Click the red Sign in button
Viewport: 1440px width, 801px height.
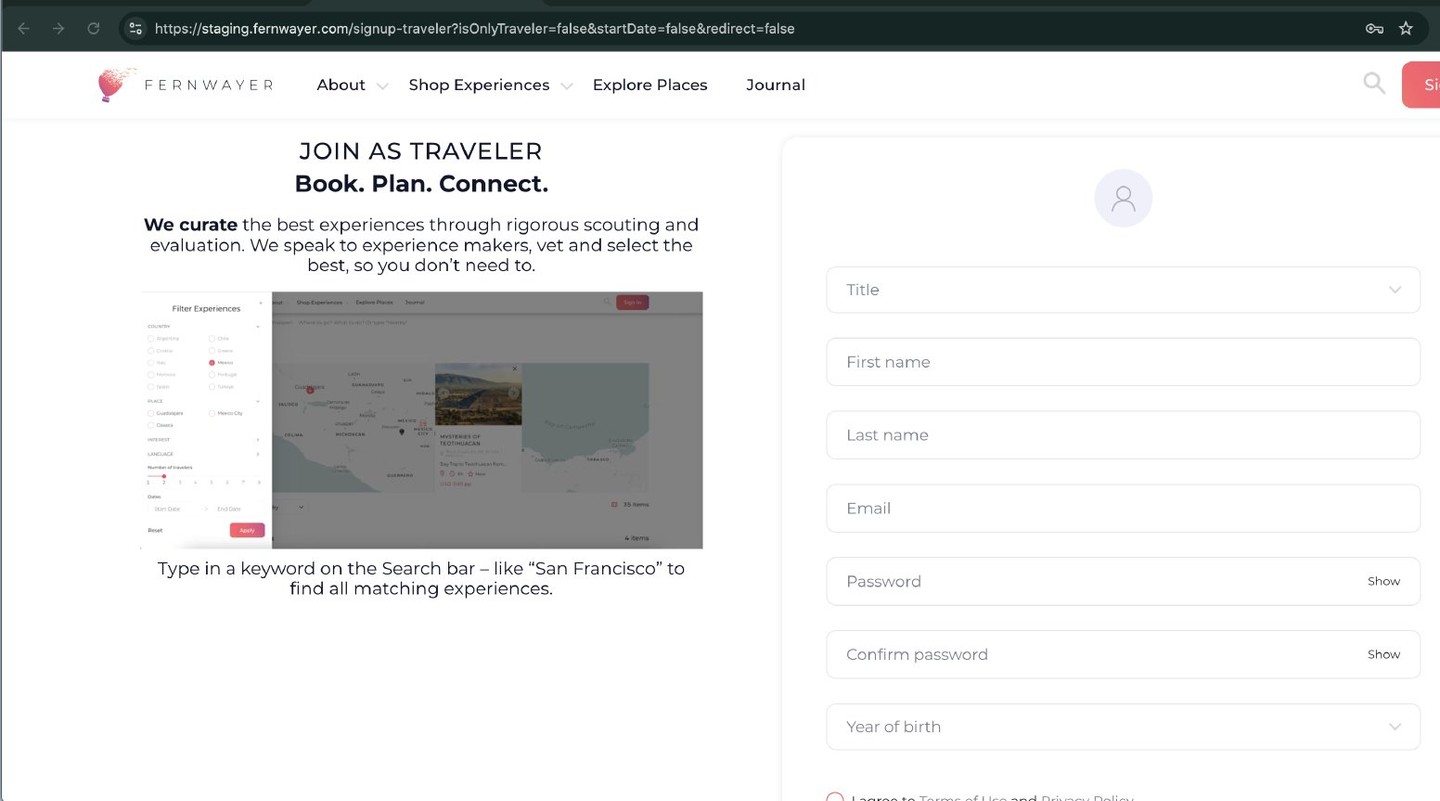point(1421,85)
